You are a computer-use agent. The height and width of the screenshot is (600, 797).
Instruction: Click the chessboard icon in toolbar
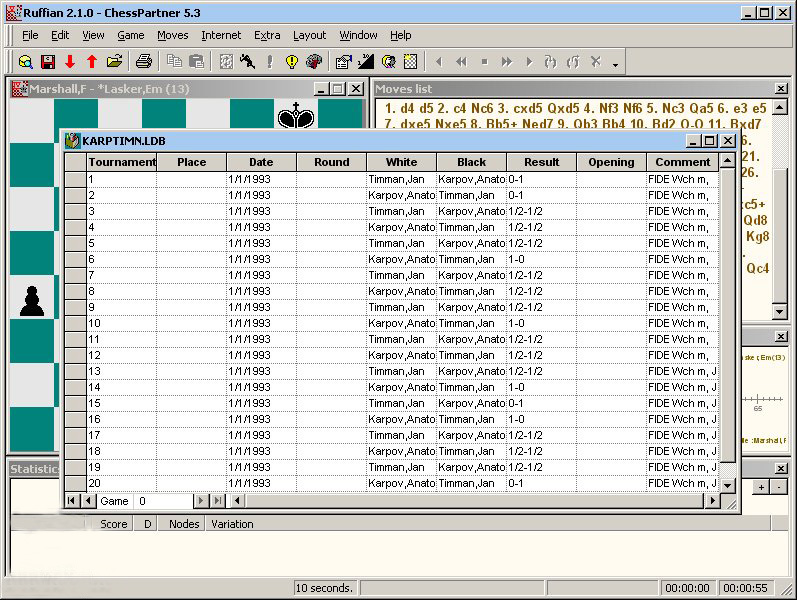(x=410, y=62)
